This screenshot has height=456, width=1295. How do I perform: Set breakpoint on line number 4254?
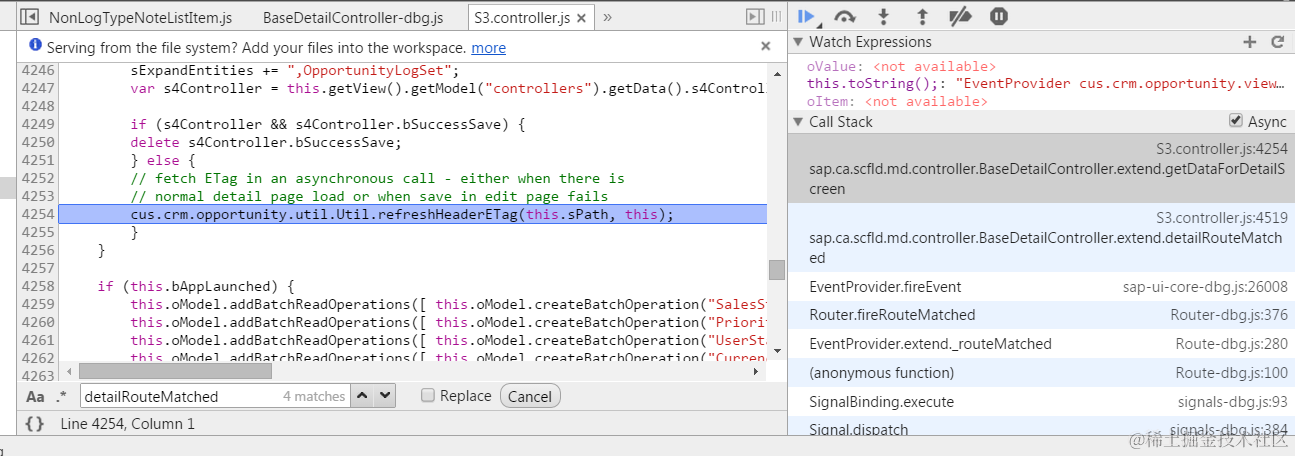(x=38, y=215)
